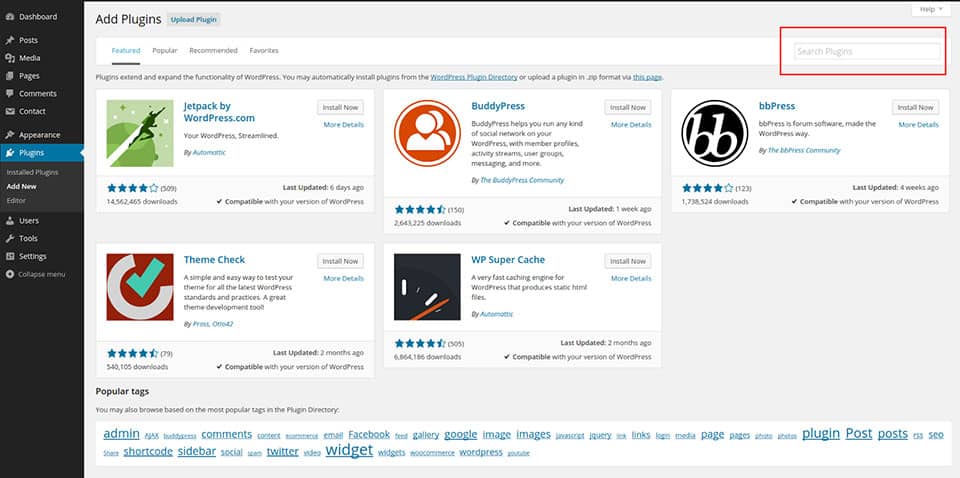The width and height of the screenshot is (960, 478).
Task: Browse the twitter popular tag
Action: pos(283,452)
